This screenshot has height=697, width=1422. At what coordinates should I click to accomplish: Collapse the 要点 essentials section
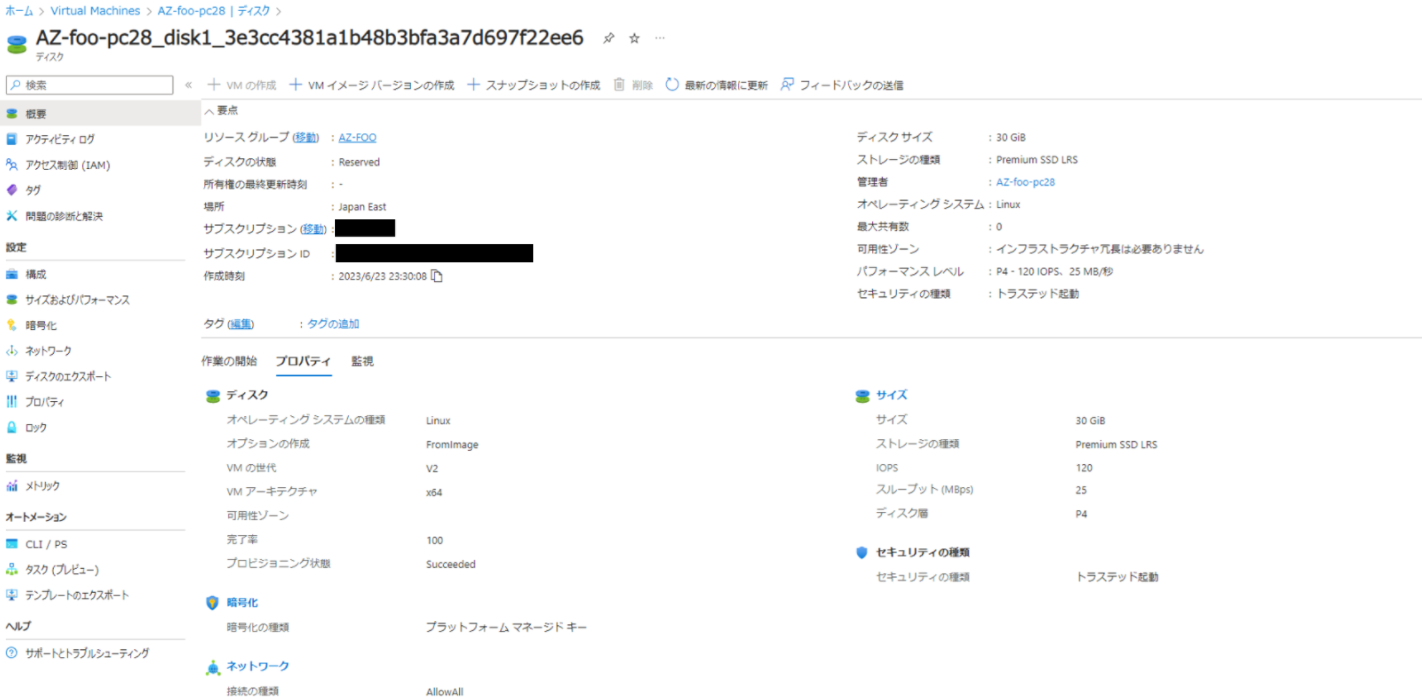[221, 110]
